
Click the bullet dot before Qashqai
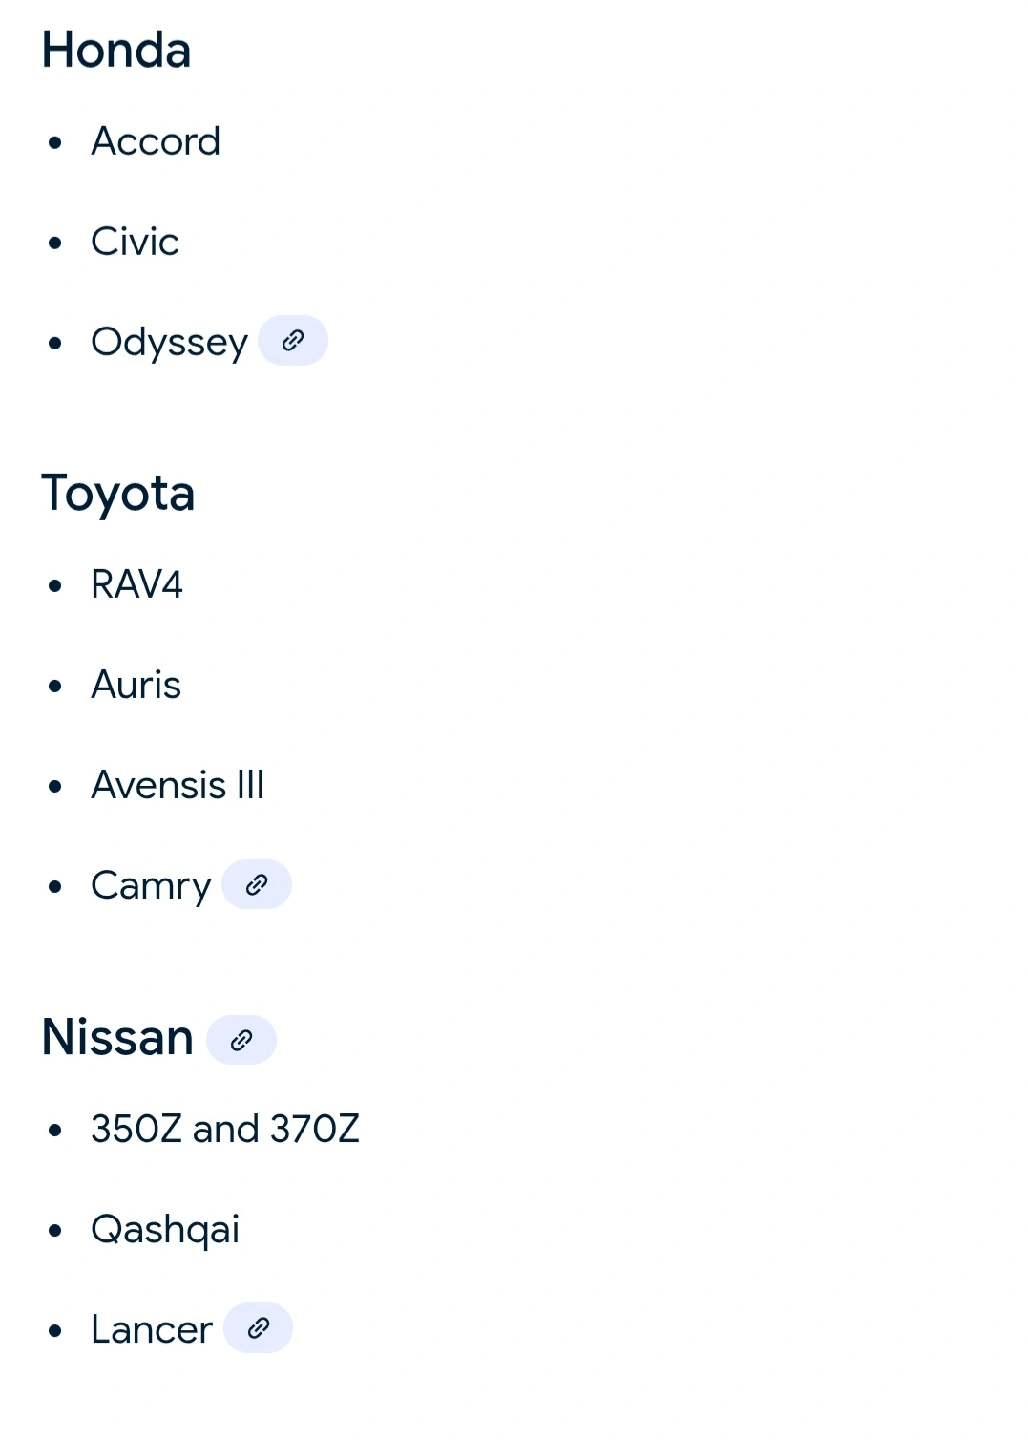pyautogui.click(x=55, y=1230)
